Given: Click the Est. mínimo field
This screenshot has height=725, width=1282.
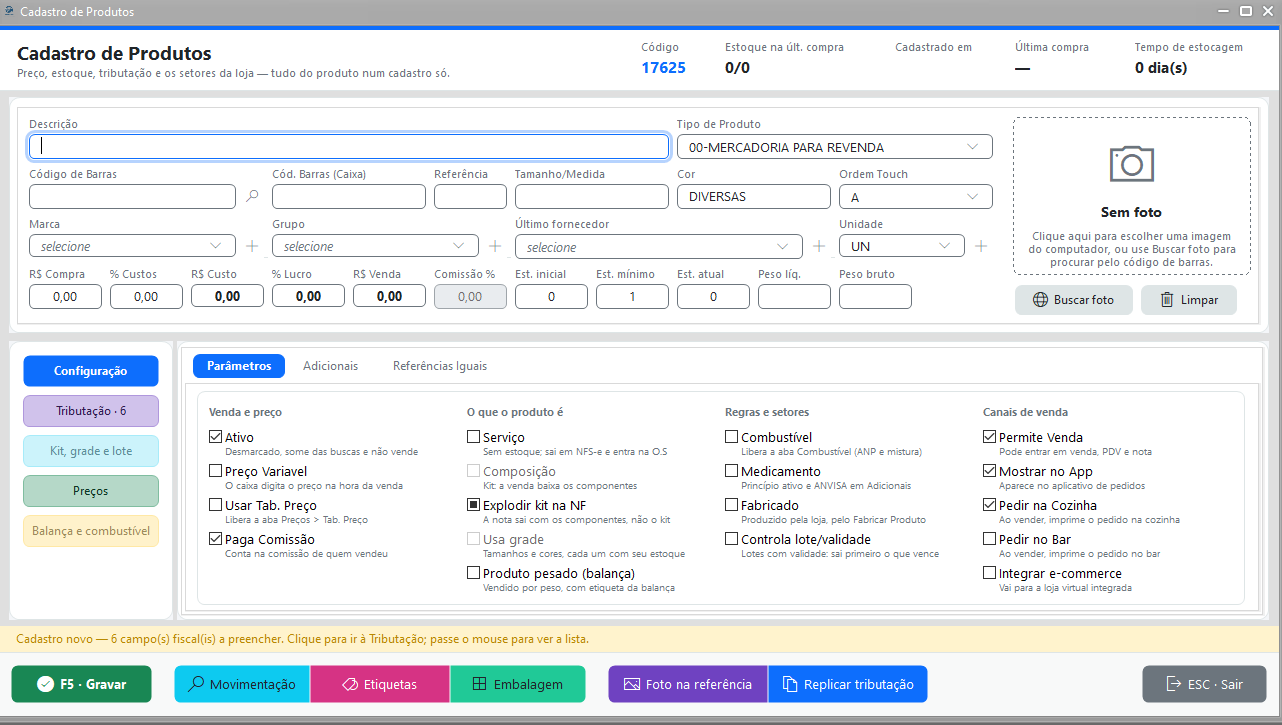Looking at the screenshot, I should [633, 296].
